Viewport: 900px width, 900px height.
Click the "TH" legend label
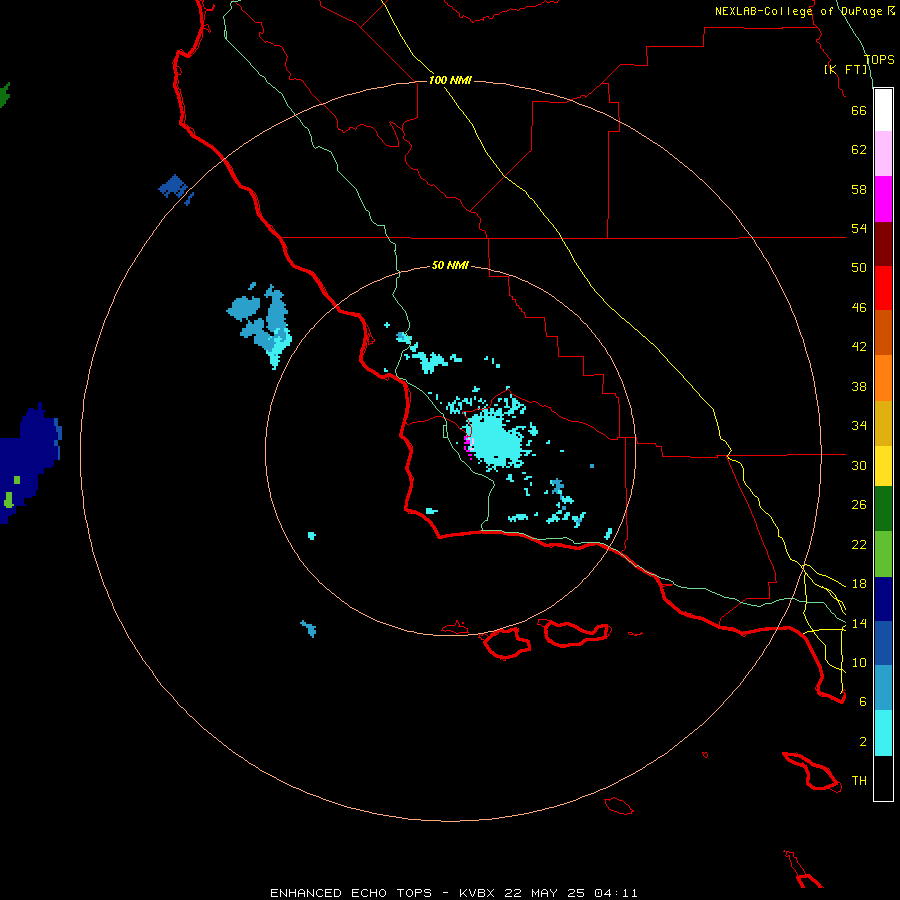coord(859,781)
